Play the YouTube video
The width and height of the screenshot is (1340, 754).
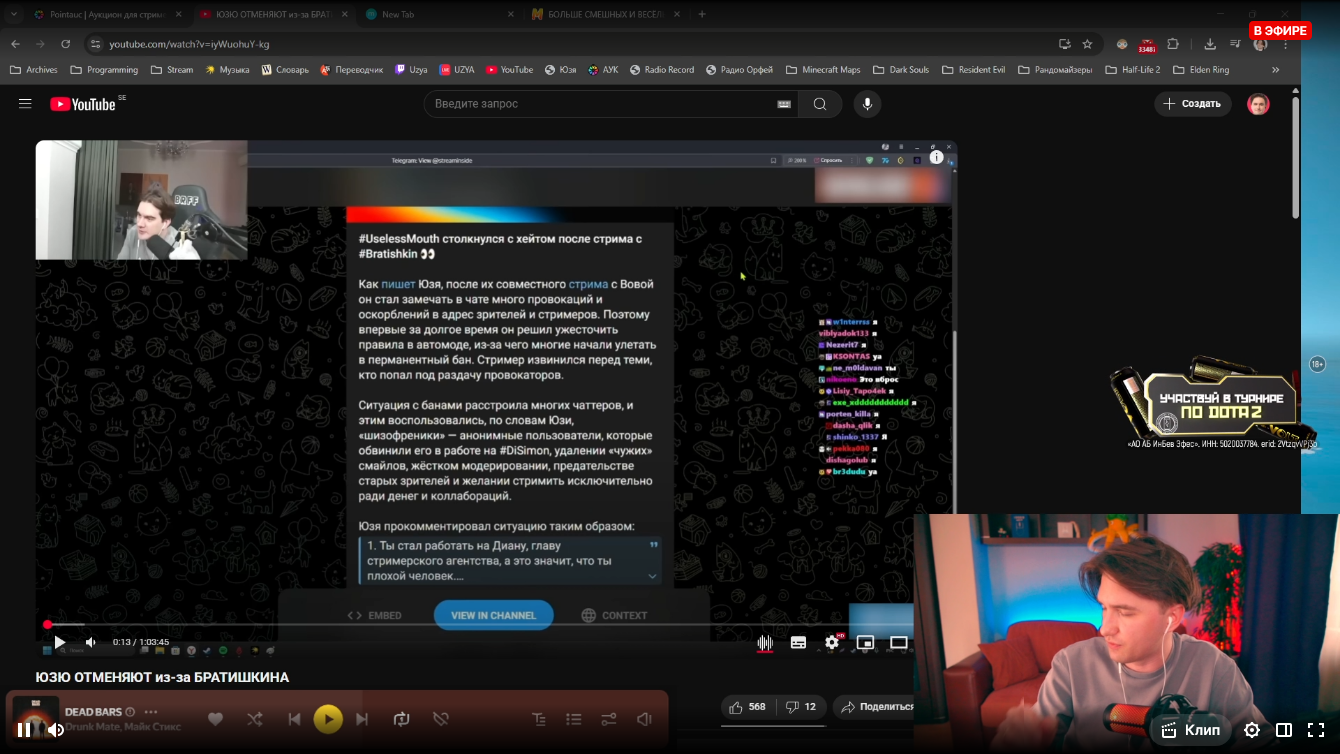pyautogui.click(x=59, y=642)
